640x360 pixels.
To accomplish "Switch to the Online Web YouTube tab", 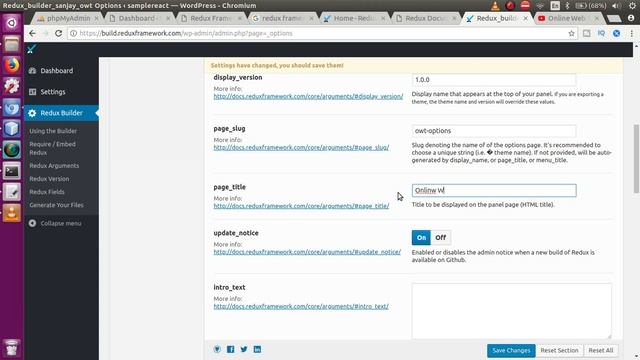I will 567,18.
